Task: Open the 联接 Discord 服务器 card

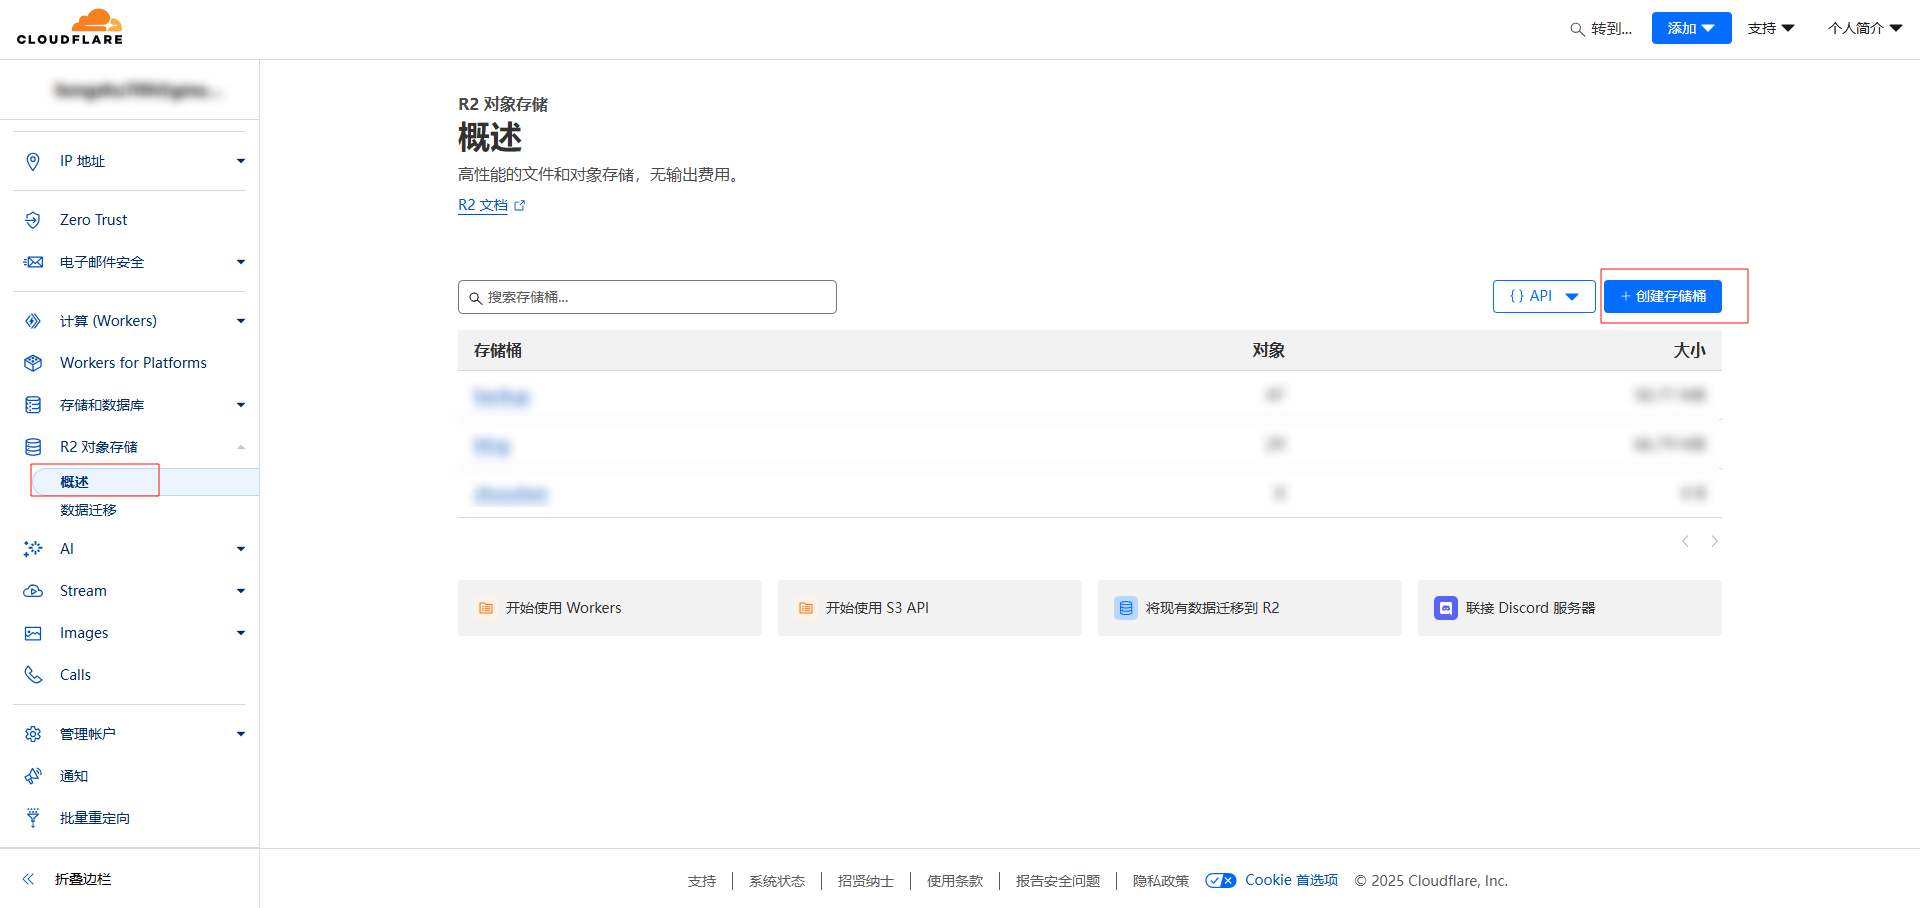Action: click(1569, 608)
